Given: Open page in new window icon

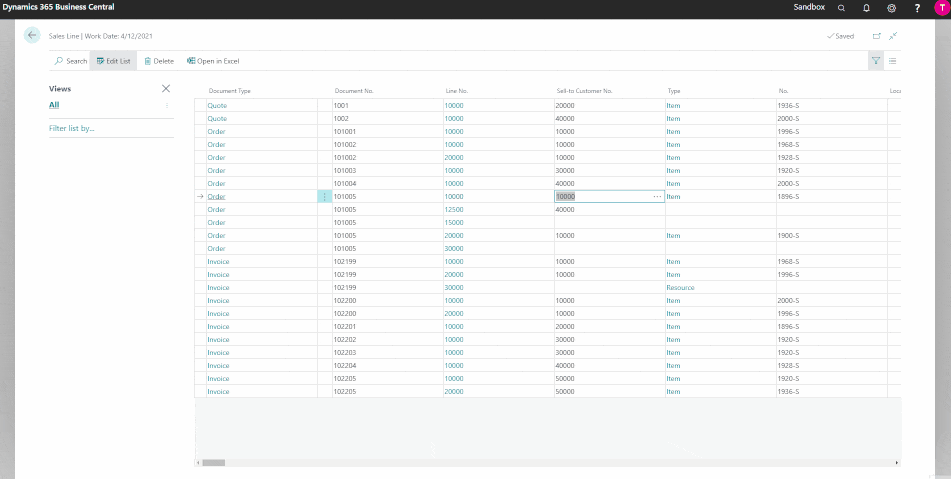Looking at the screenshot, I should click(x=876, y=36).
